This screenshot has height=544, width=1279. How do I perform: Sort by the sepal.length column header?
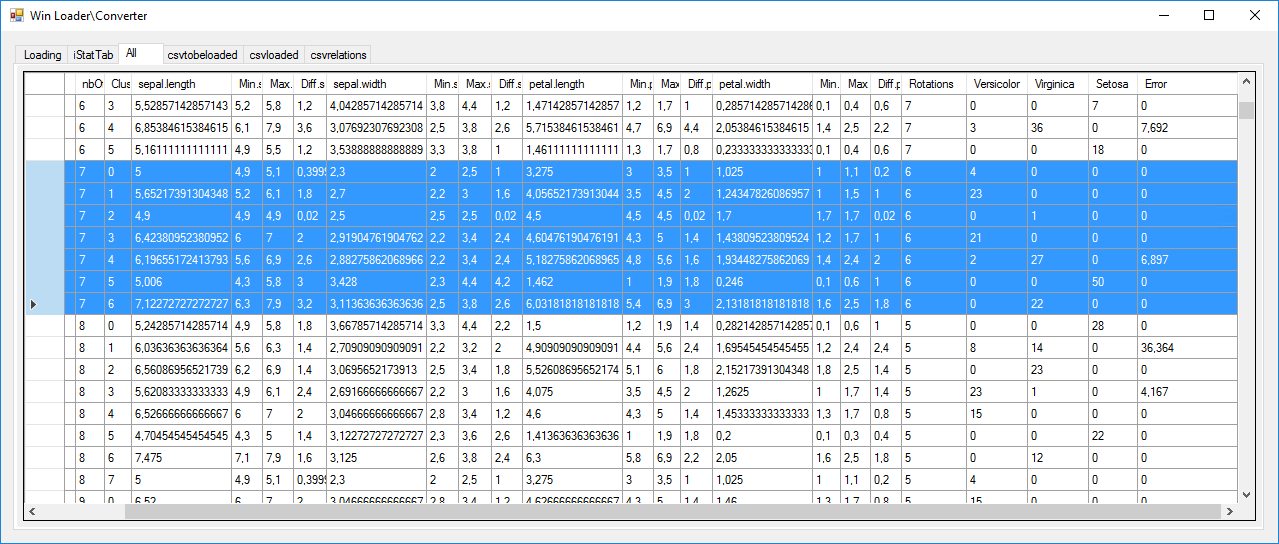point(182,84)
